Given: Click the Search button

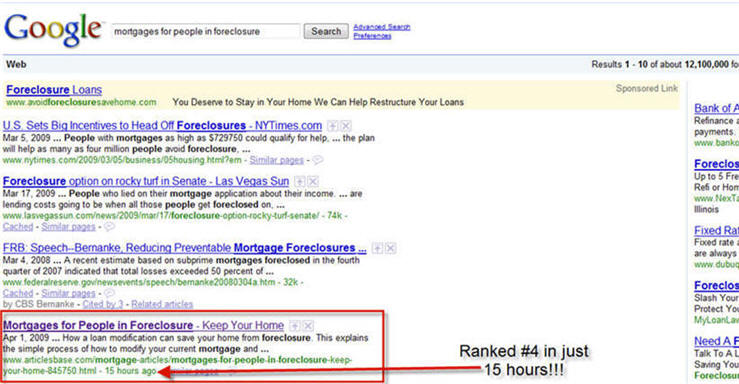Looking at the screenshot, I should [x=326, y=32].
